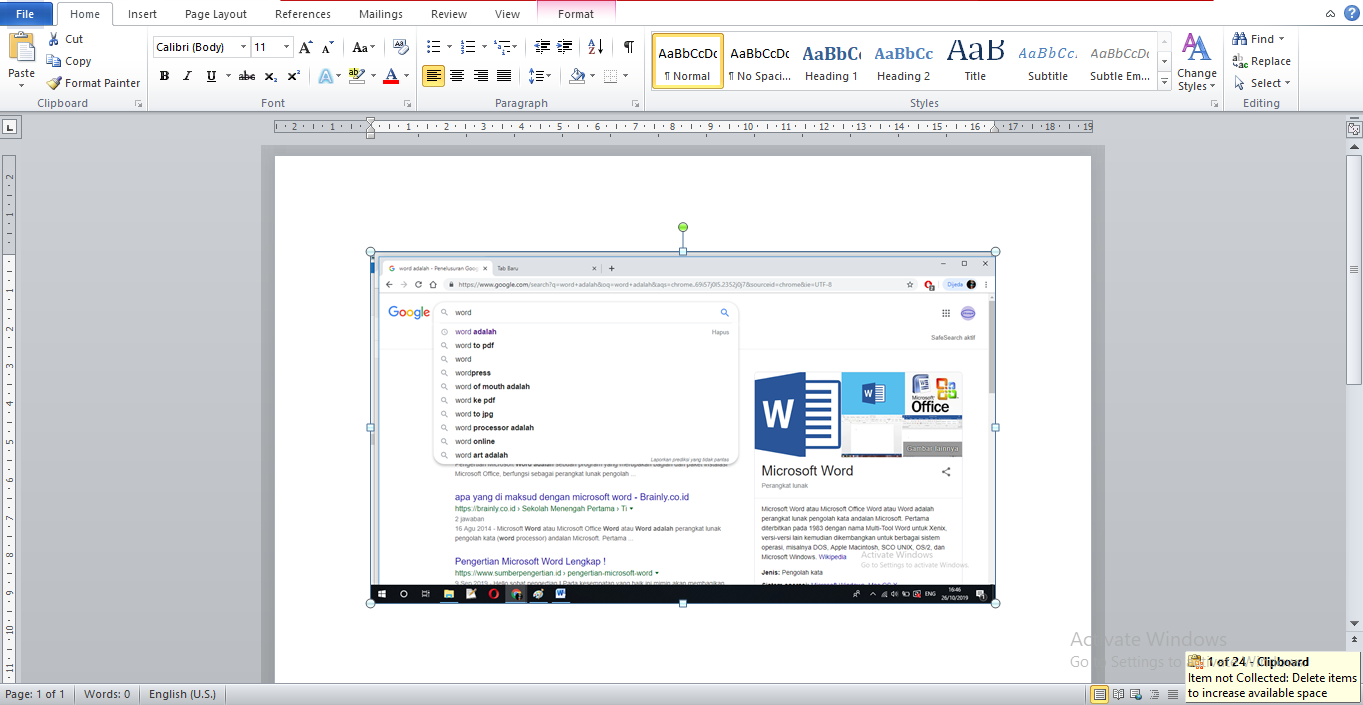
Task: Open Replace dialog
Action: (1261, 61)
